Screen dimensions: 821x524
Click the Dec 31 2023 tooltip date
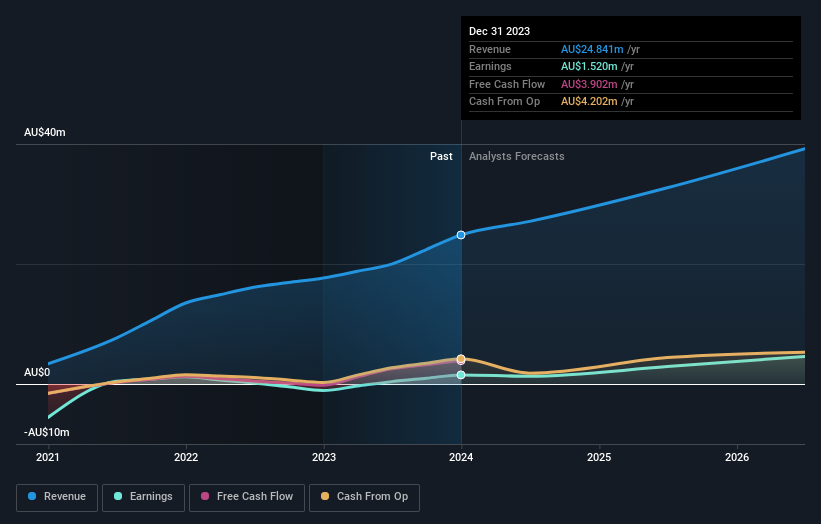[x=500, y=31]
